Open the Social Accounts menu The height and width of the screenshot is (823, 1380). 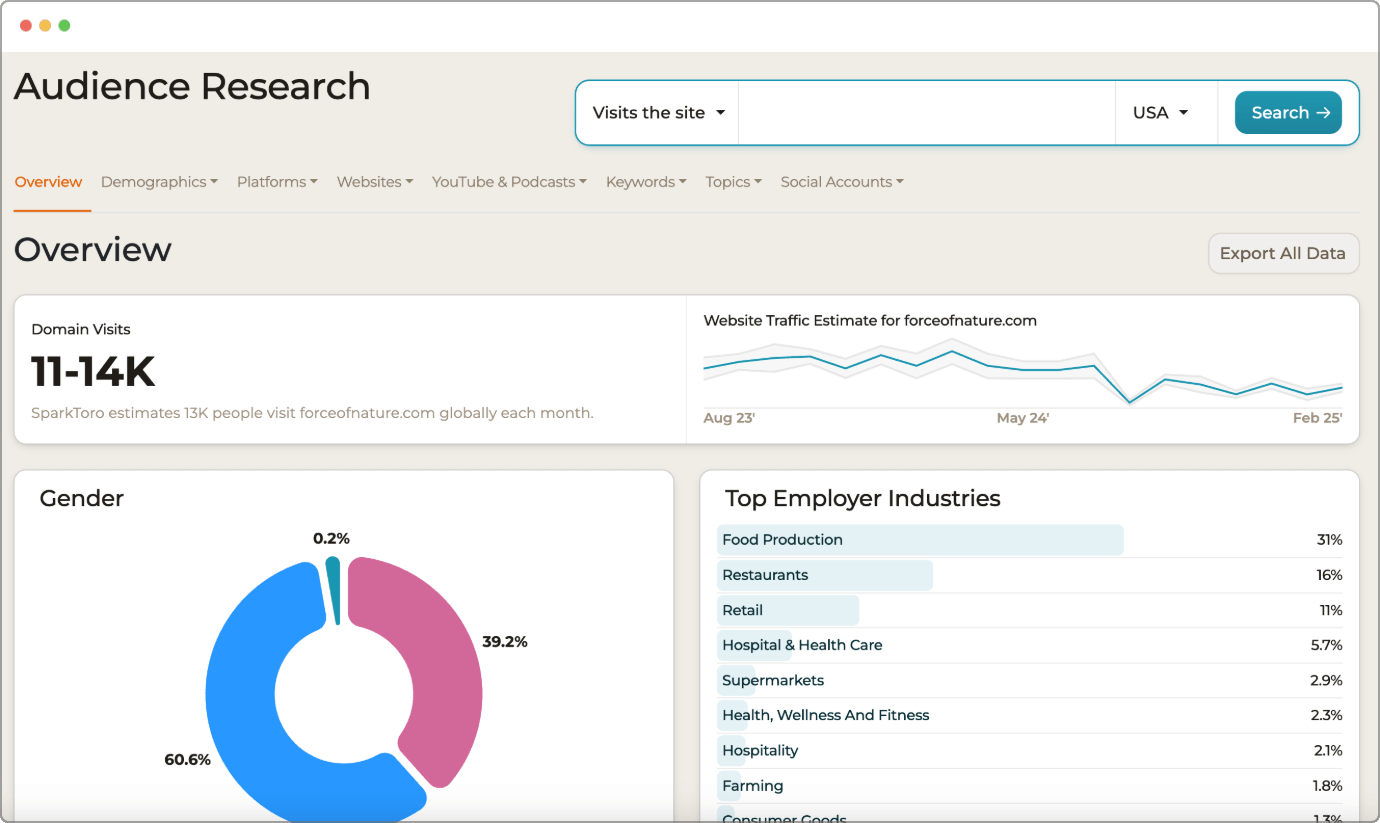pos(842,182)
